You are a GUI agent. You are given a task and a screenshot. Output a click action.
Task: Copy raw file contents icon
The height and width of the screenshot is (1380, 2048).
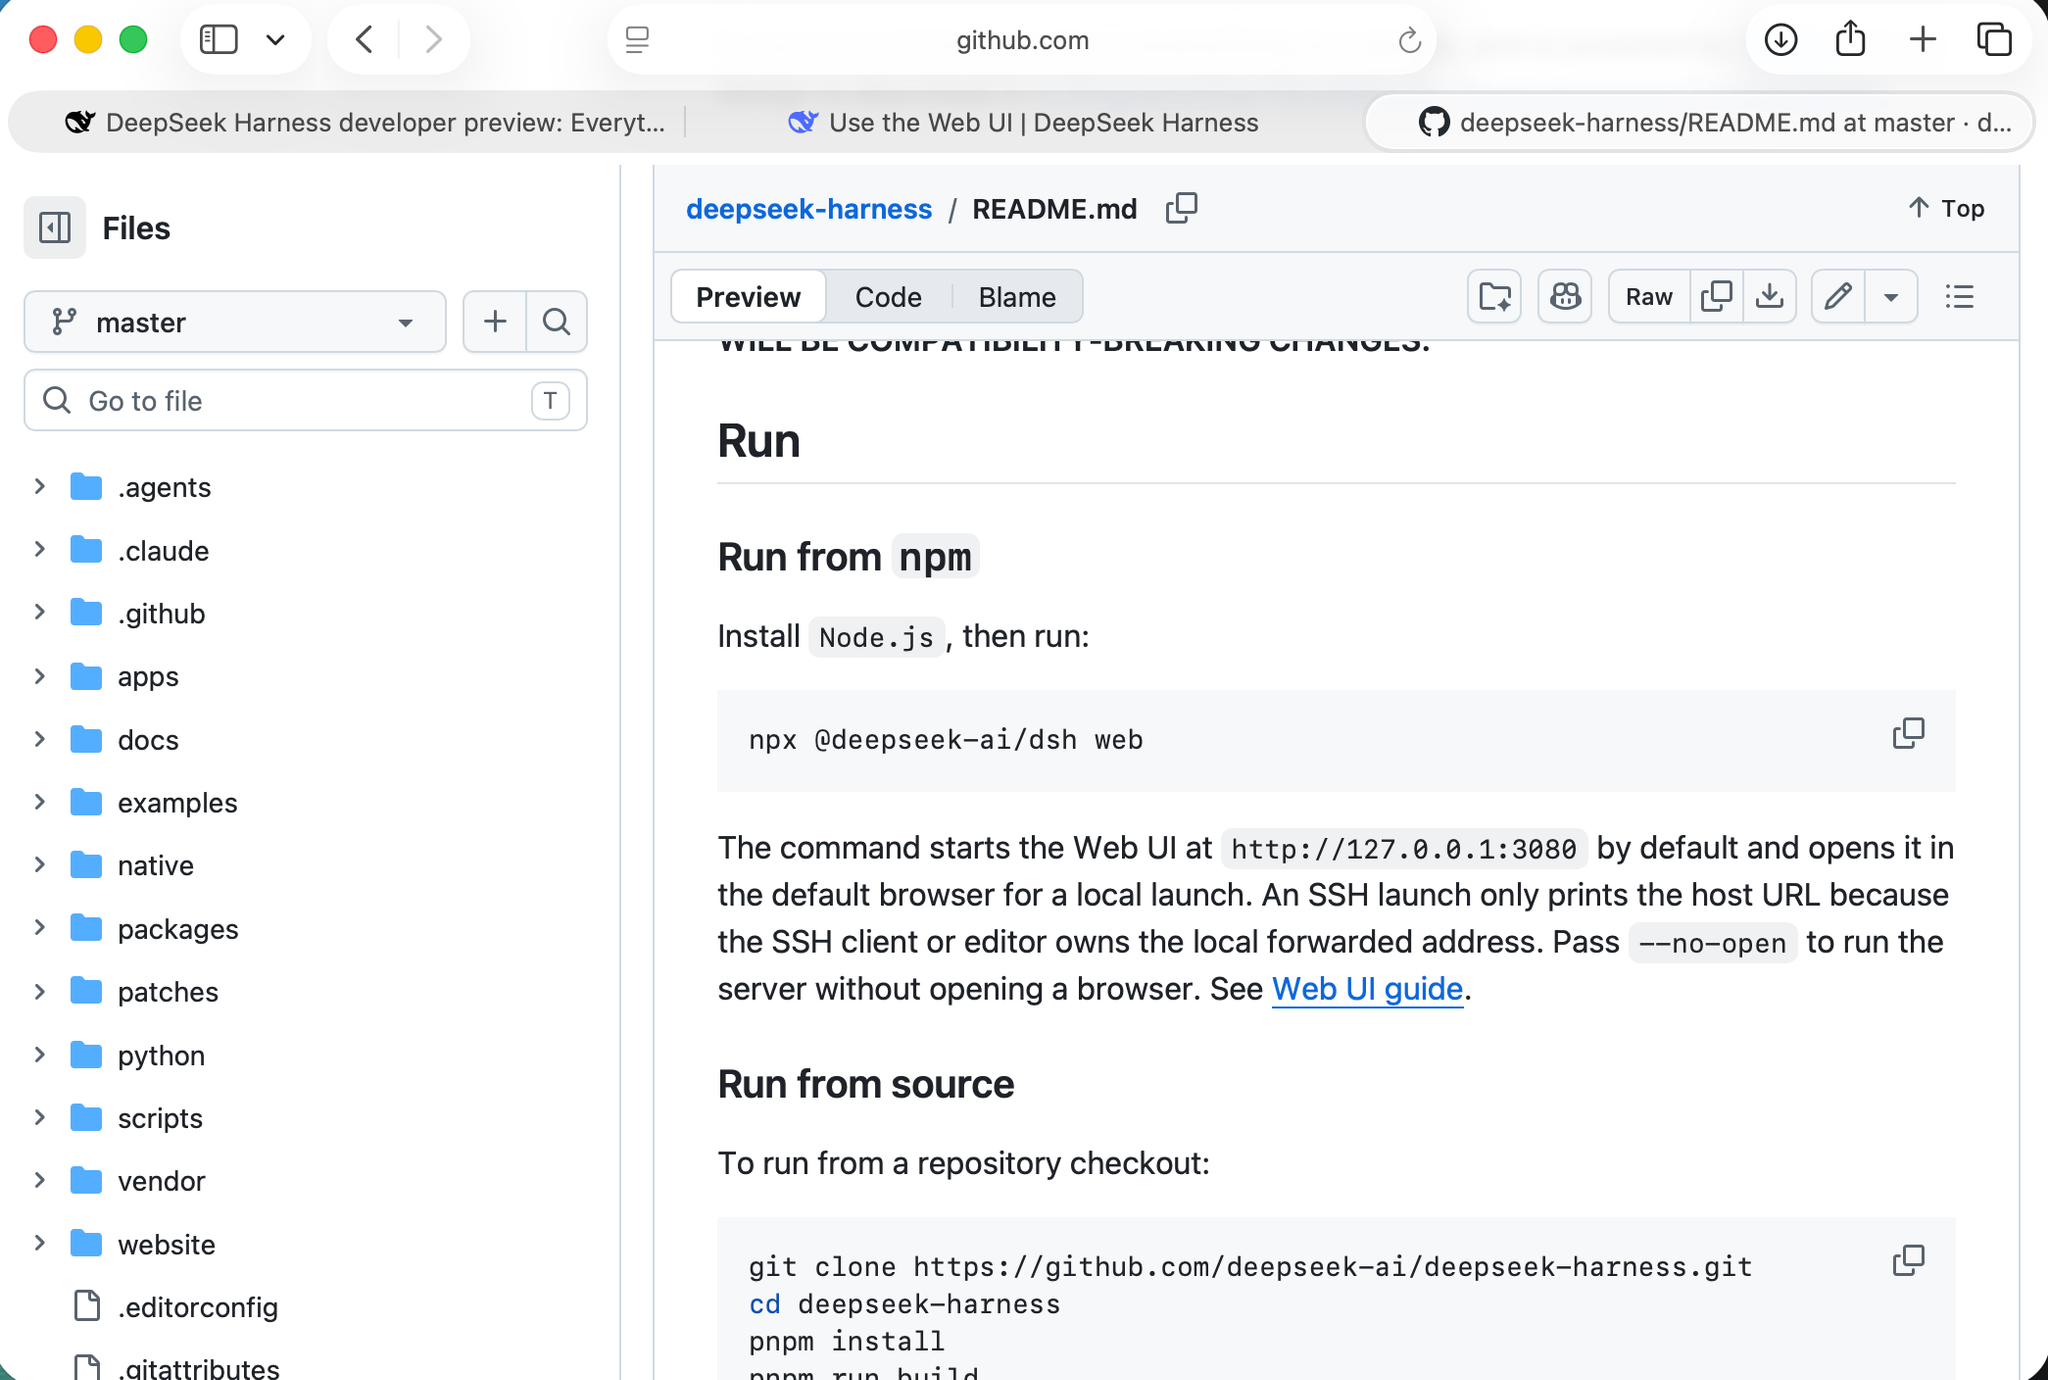click(x=1717, y=296)
